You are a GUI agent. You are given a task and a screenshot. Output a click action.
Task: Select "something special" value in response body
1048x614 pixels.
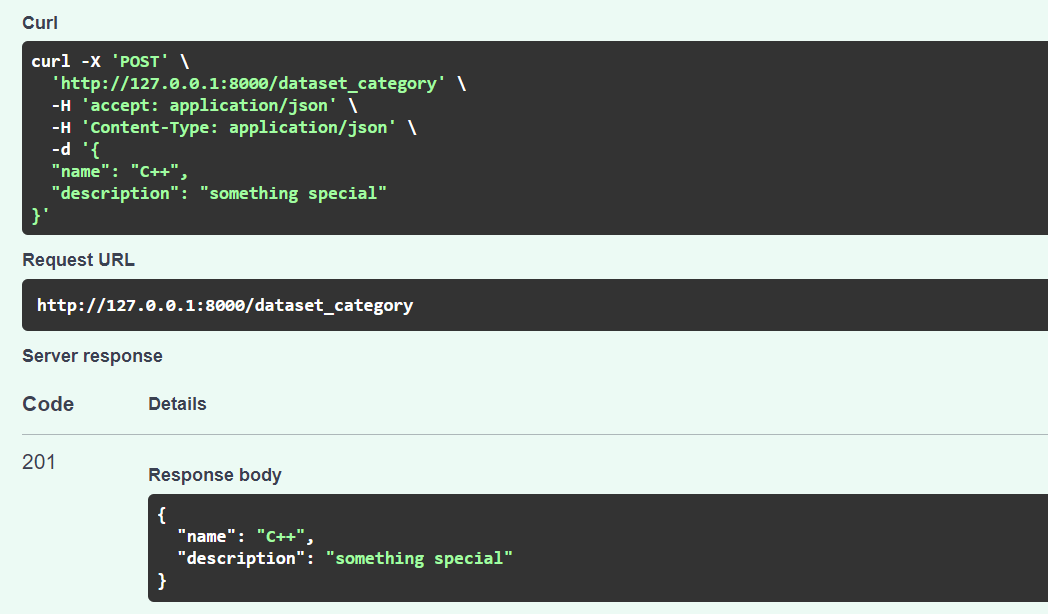419,559
